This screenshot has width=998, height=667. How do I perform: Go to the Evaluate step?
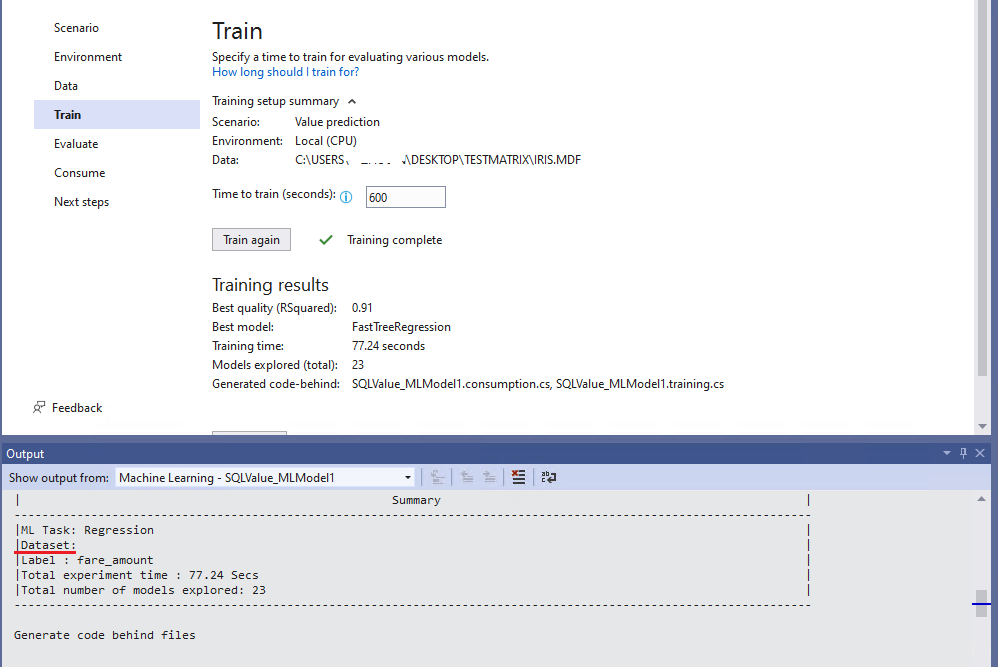tap(76, 144)
